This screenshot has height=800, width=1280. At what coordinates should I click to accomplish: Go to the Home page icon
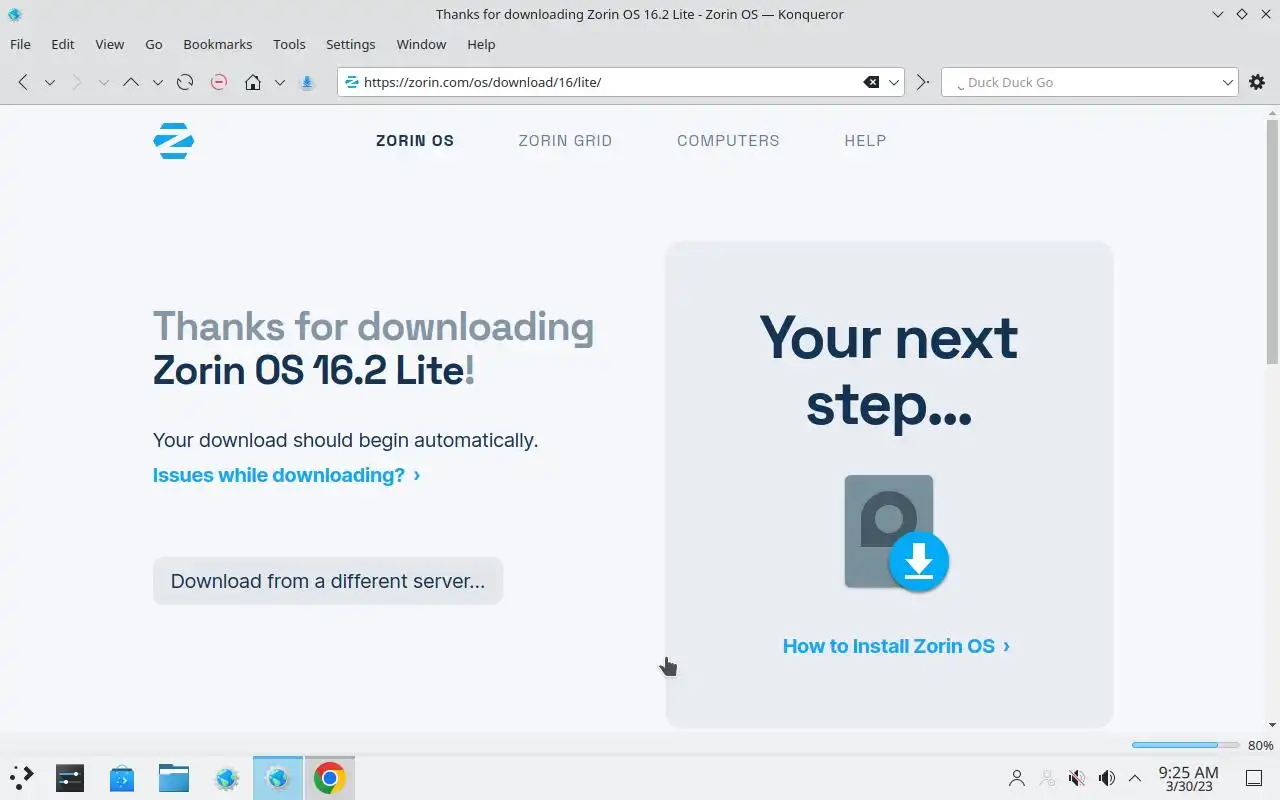point(253,82)
